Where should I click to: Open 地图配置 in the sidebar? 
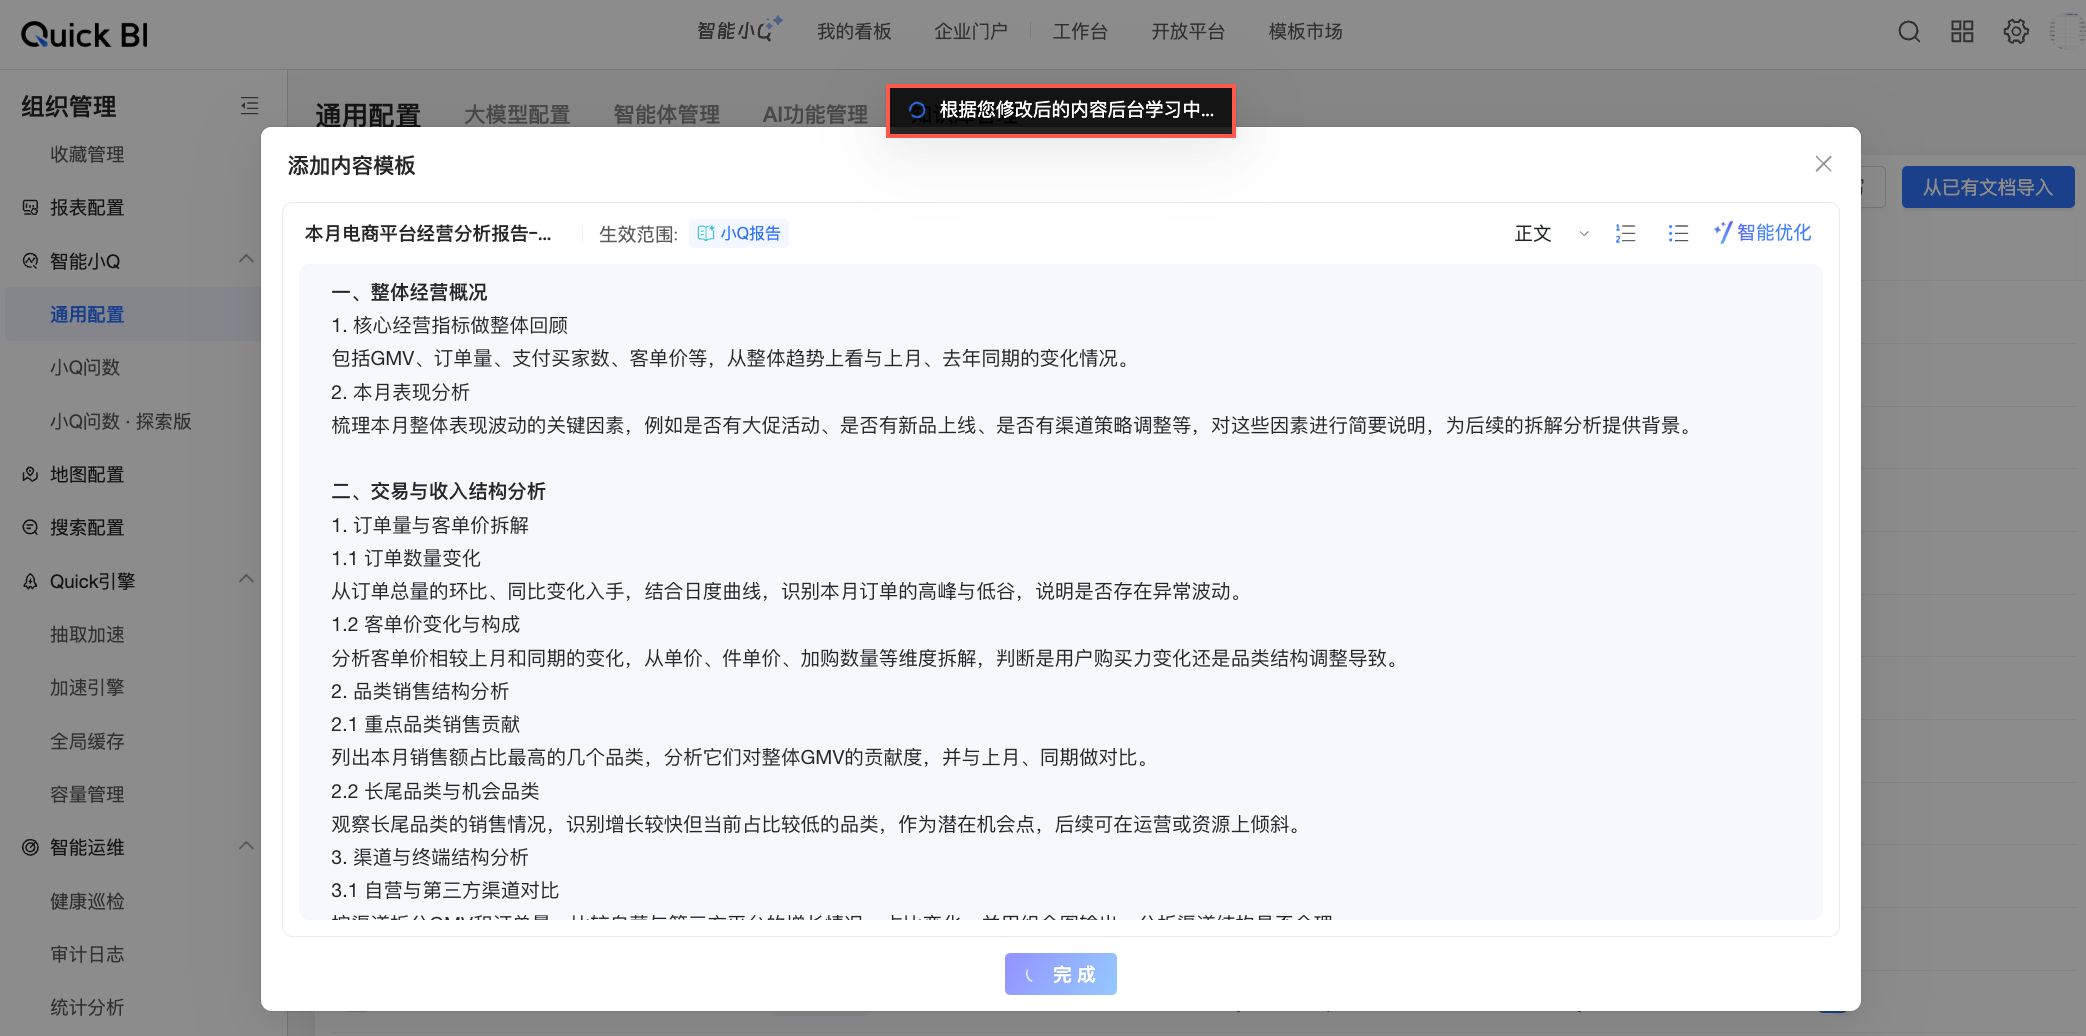click(x=87, y=474)
